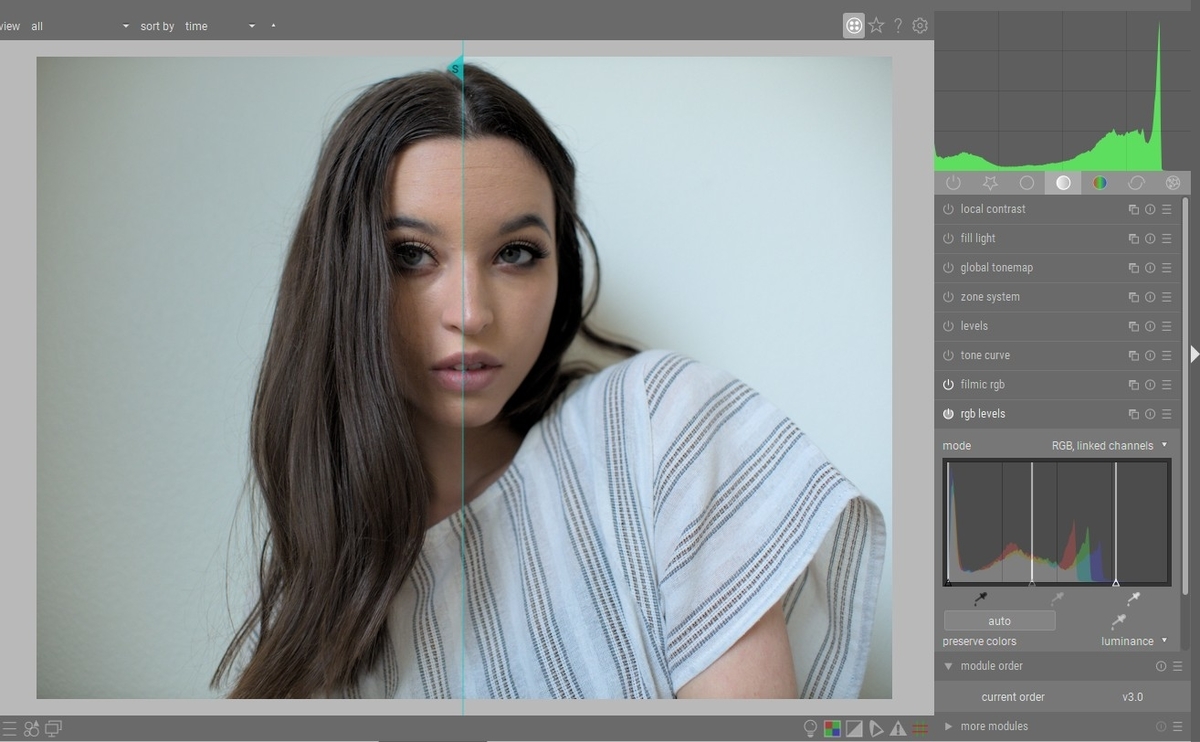Viewport: 1200px width, 742px height.
Task: Enable the levels module
Action: [948, 326]
